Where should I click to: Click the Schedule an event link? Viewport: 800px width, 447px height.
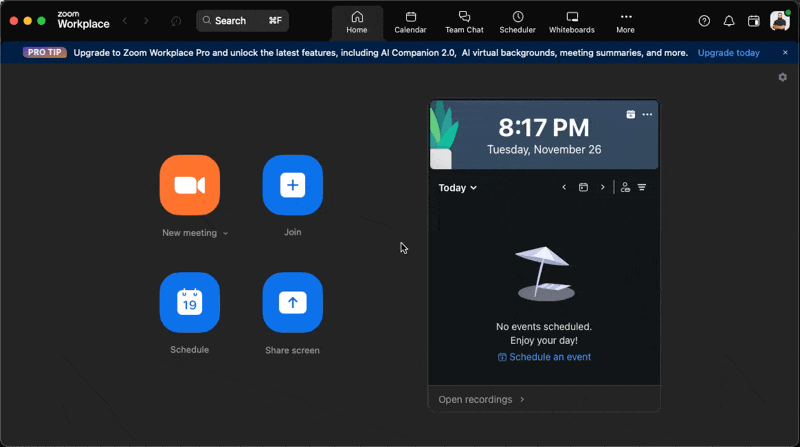coord(544,357)
